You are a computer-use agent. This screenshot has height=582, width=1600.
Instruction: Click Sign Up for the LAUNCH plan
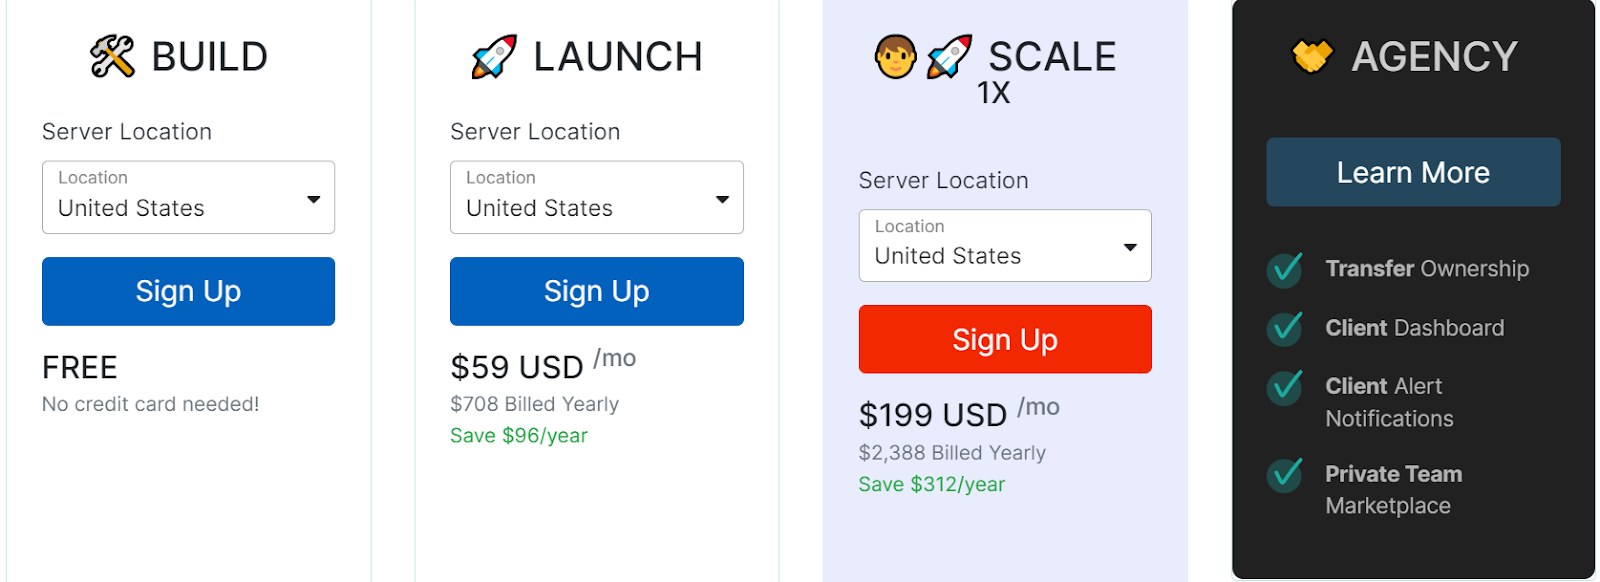pos(596,291)
